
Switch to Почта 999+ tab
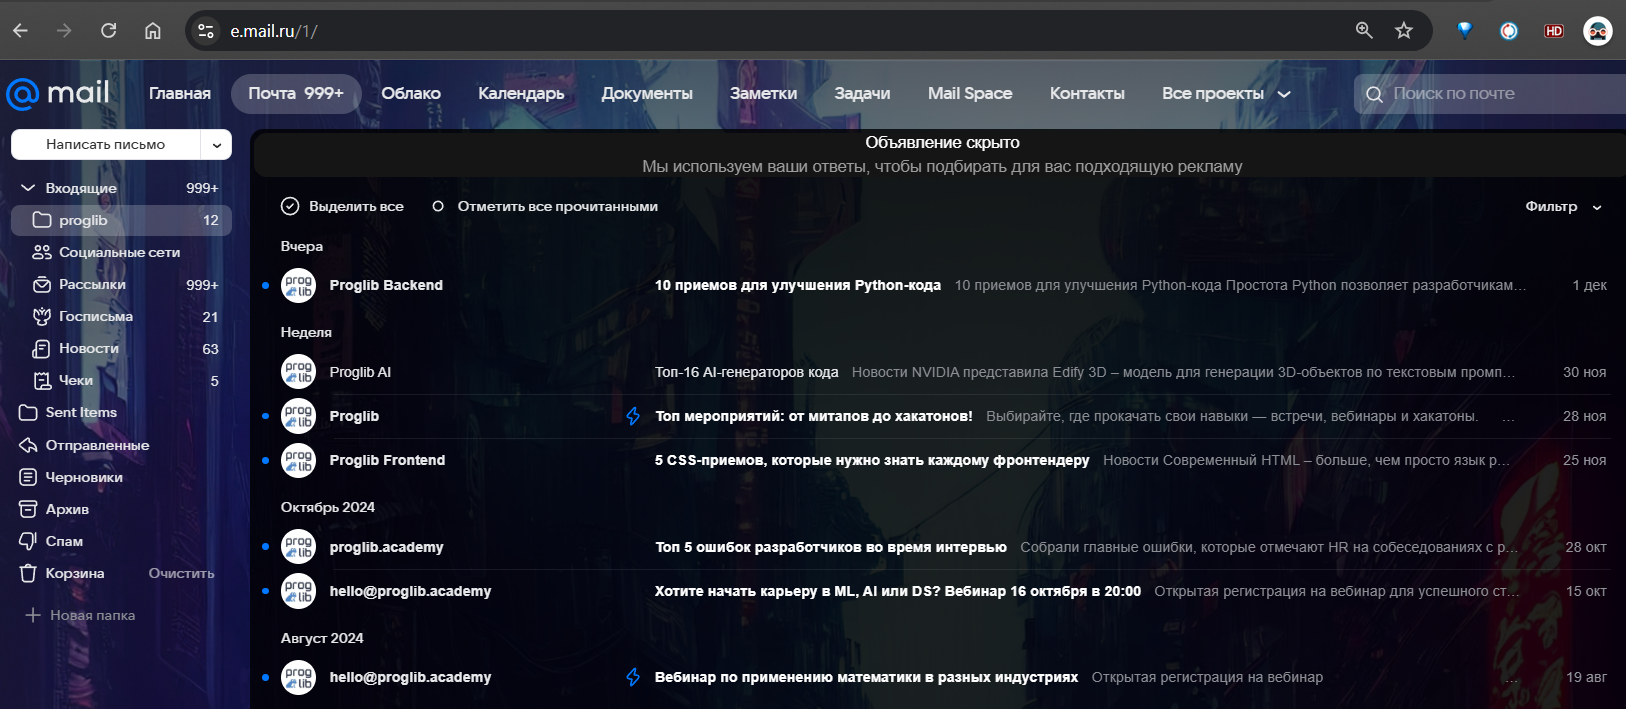(x=296, y=93)
